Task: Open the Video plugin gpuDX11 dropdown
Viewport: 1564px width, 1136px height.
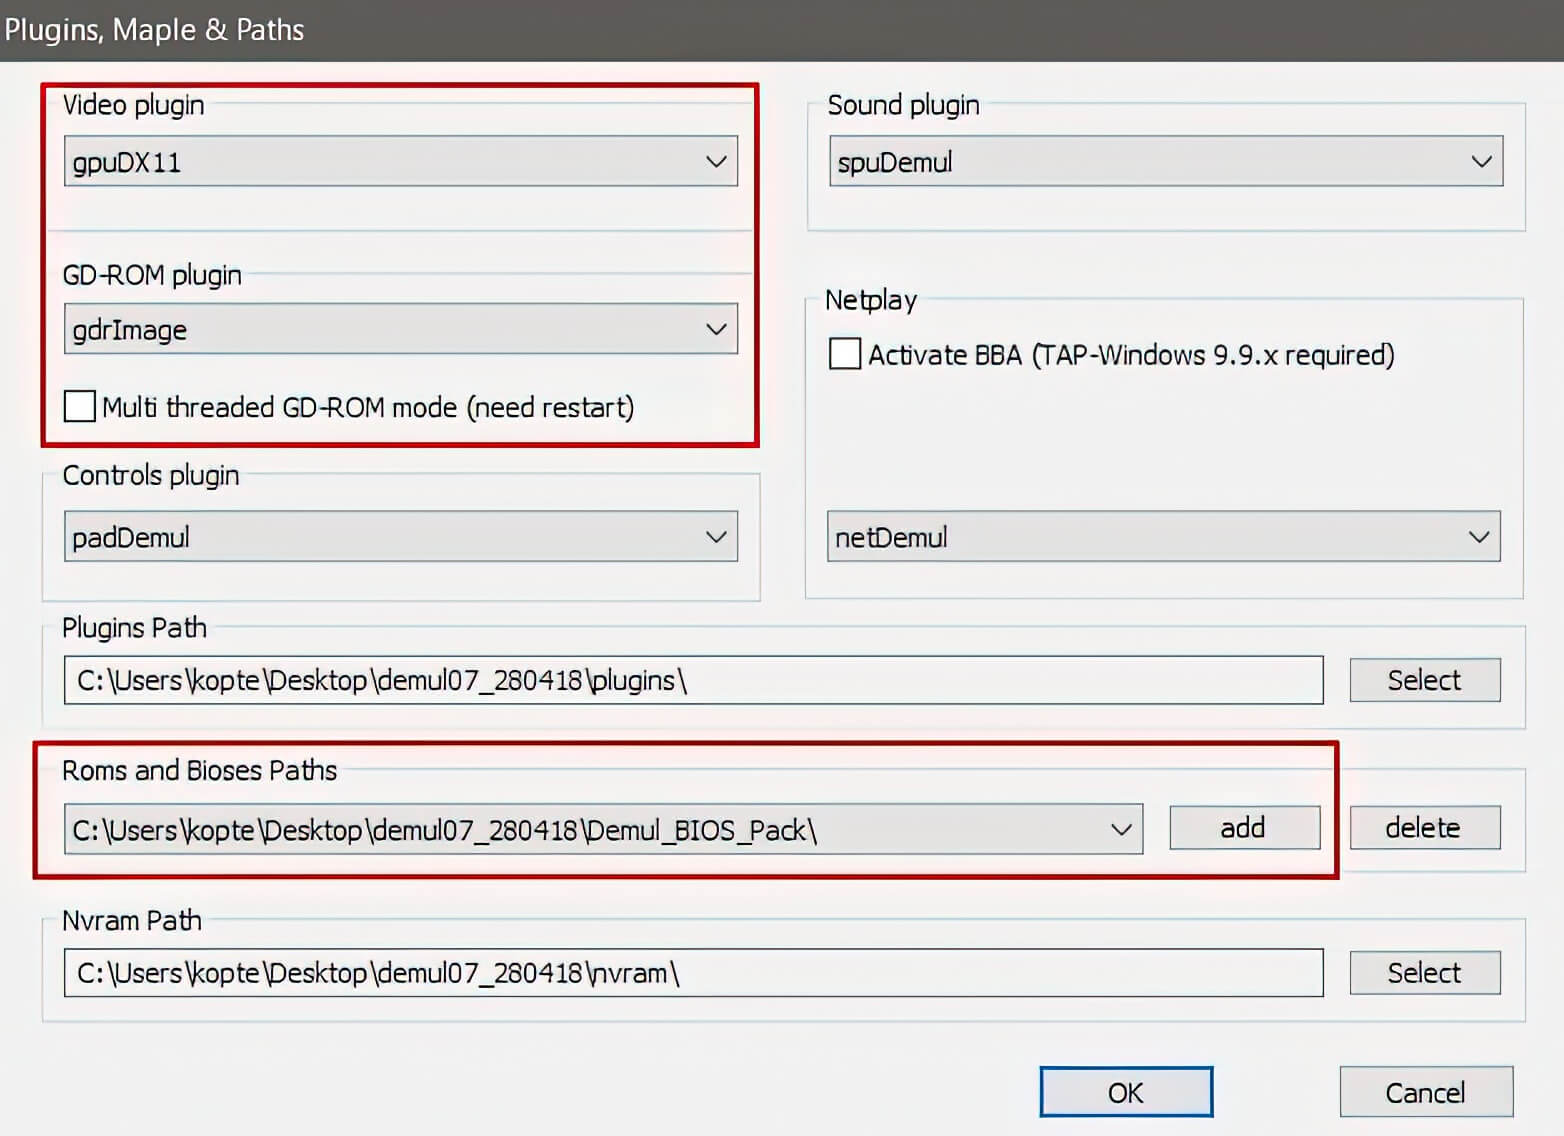Action: point(400,162)
